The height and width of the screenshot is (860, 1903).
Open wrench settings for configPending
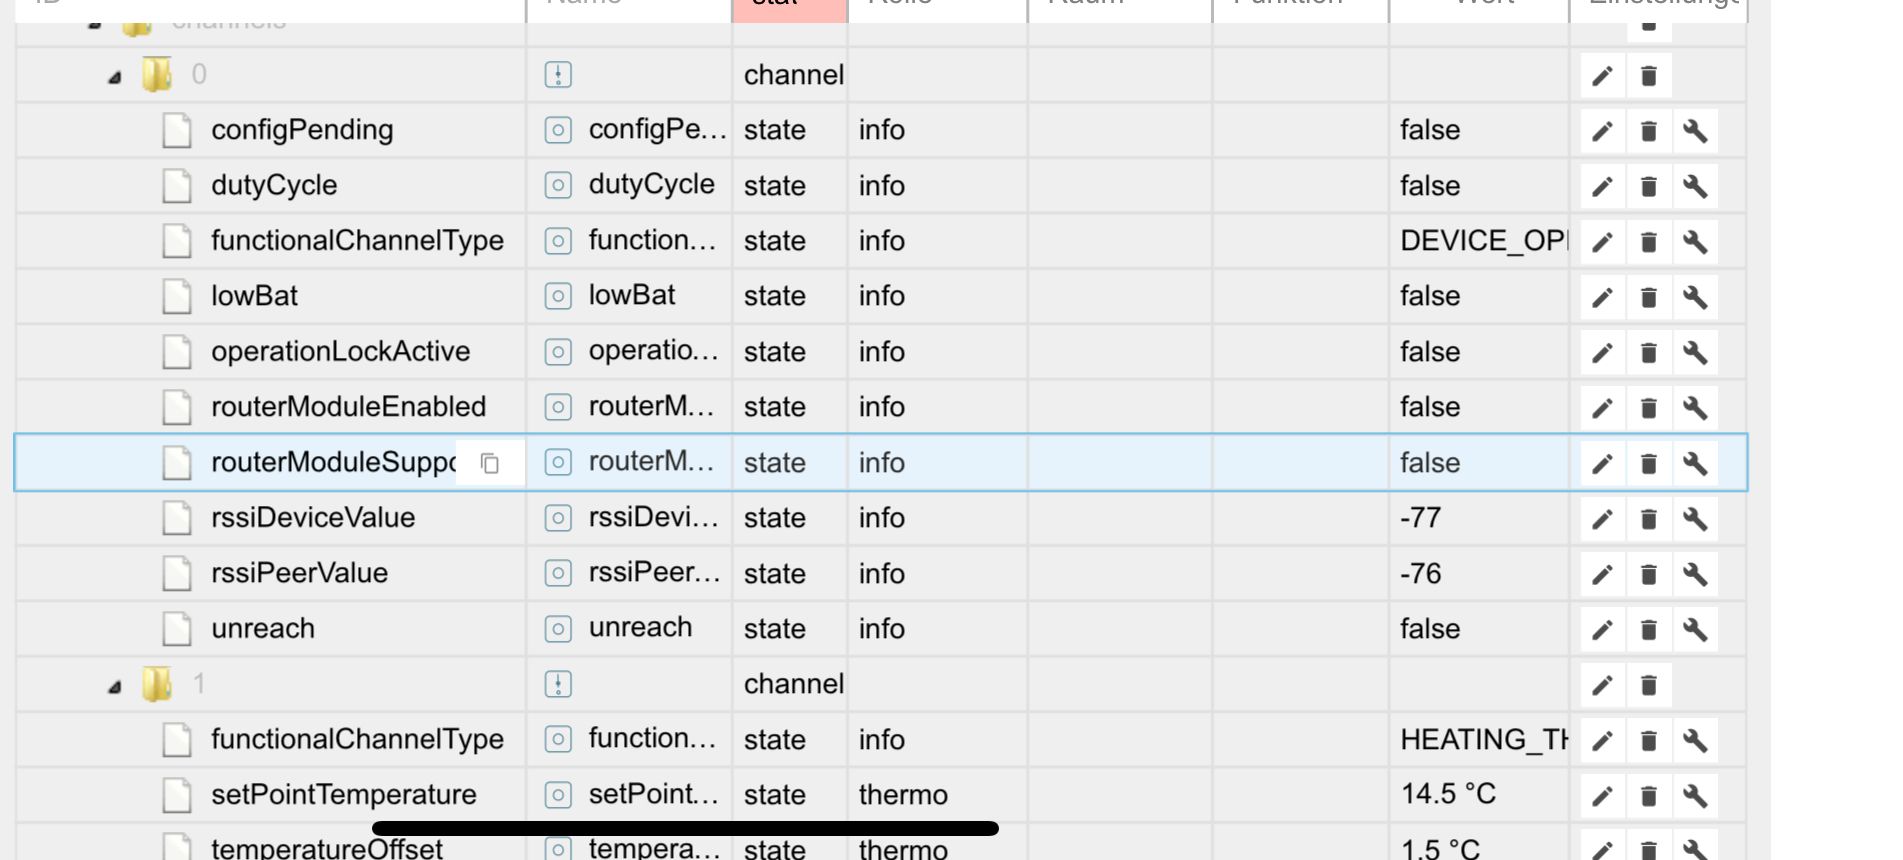pos(1695,131)
